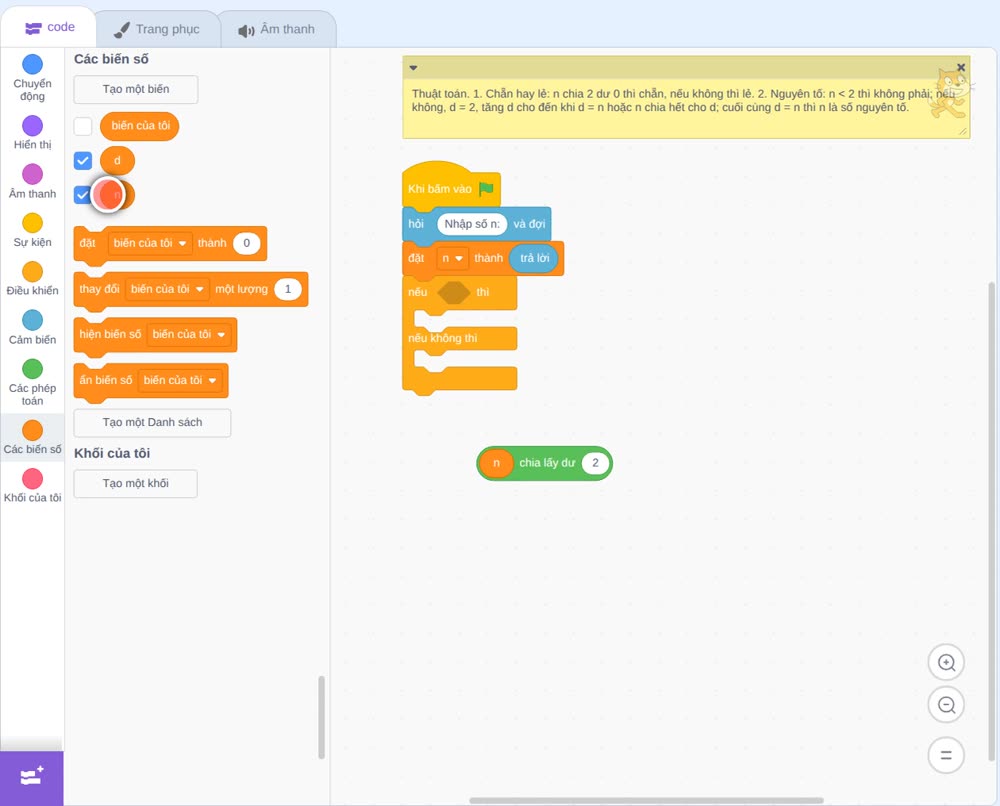Viewport: 1000px width, 806px height.
Task: Click the green flag on hat block
Action: [486, 188]
